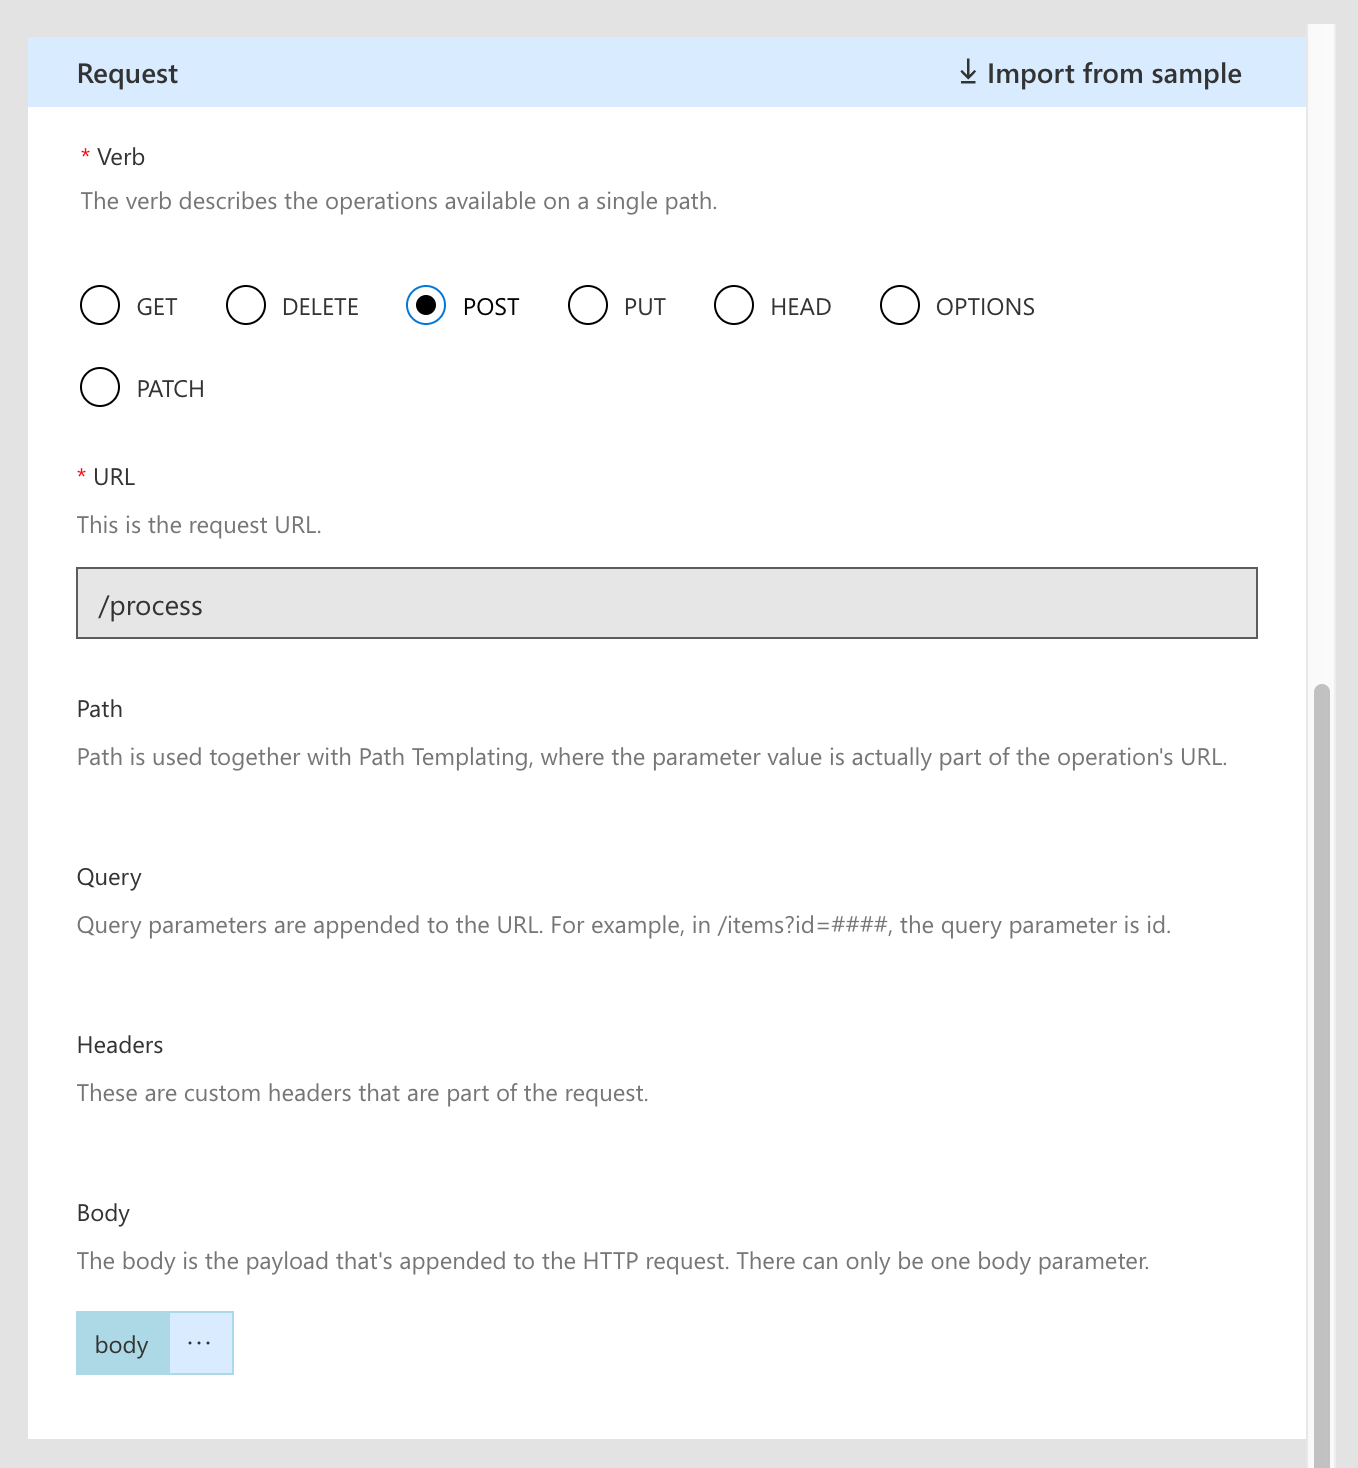Viewport: 1358px width, 1468px height.
Task: Click the Request panel header
Action: 127,73
